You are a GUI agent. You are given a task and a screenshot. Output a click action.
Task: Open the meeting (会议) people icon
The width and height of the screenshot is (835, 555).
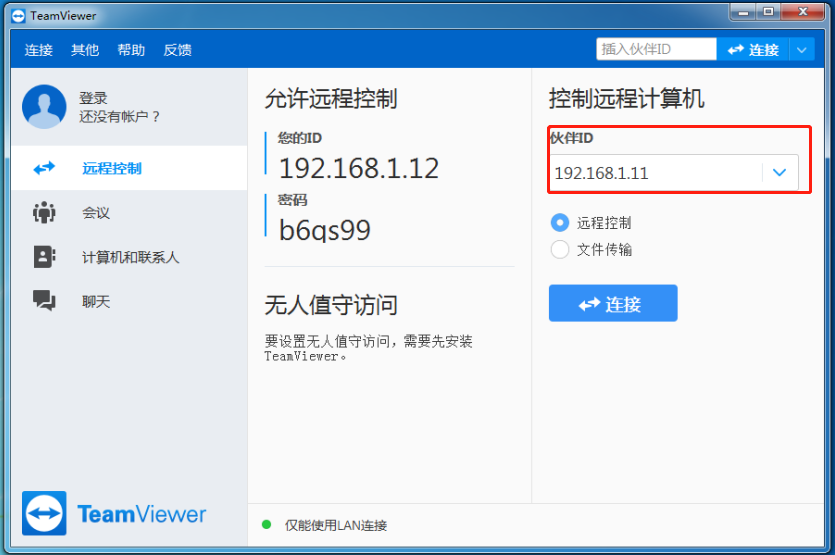tap(44, 212)
